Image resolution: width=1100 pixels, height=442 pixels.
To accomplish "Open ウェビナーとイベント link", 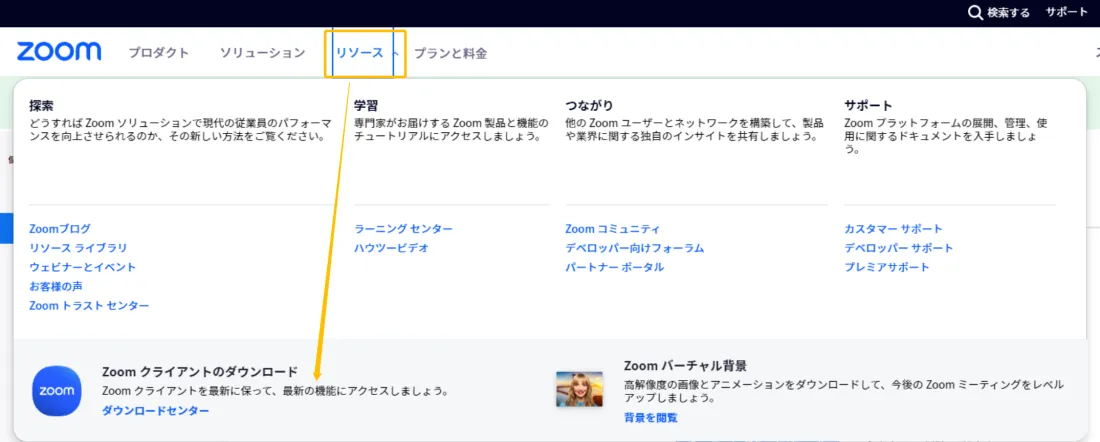I will (x=83, y=267).
